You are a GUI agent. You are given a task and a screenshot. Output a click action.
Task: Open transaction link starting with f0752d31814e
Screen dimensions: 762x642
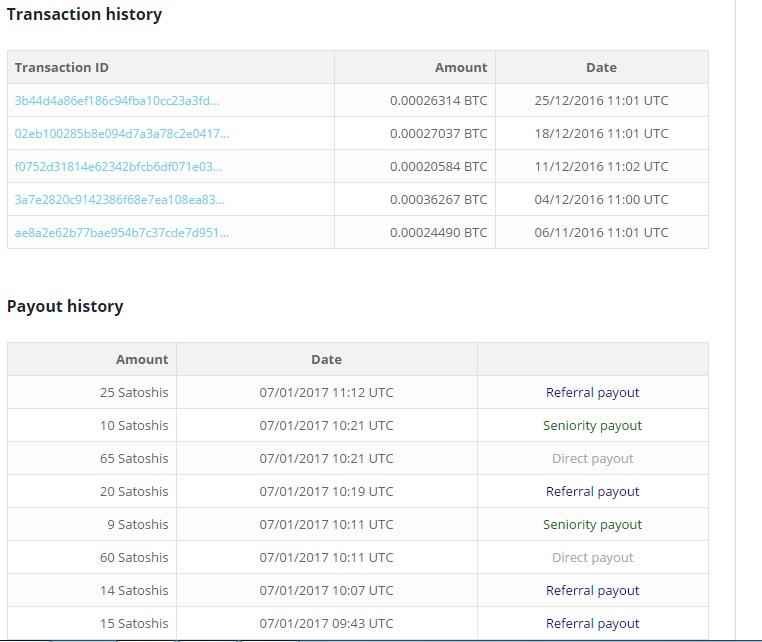click(x=118, y=167)
